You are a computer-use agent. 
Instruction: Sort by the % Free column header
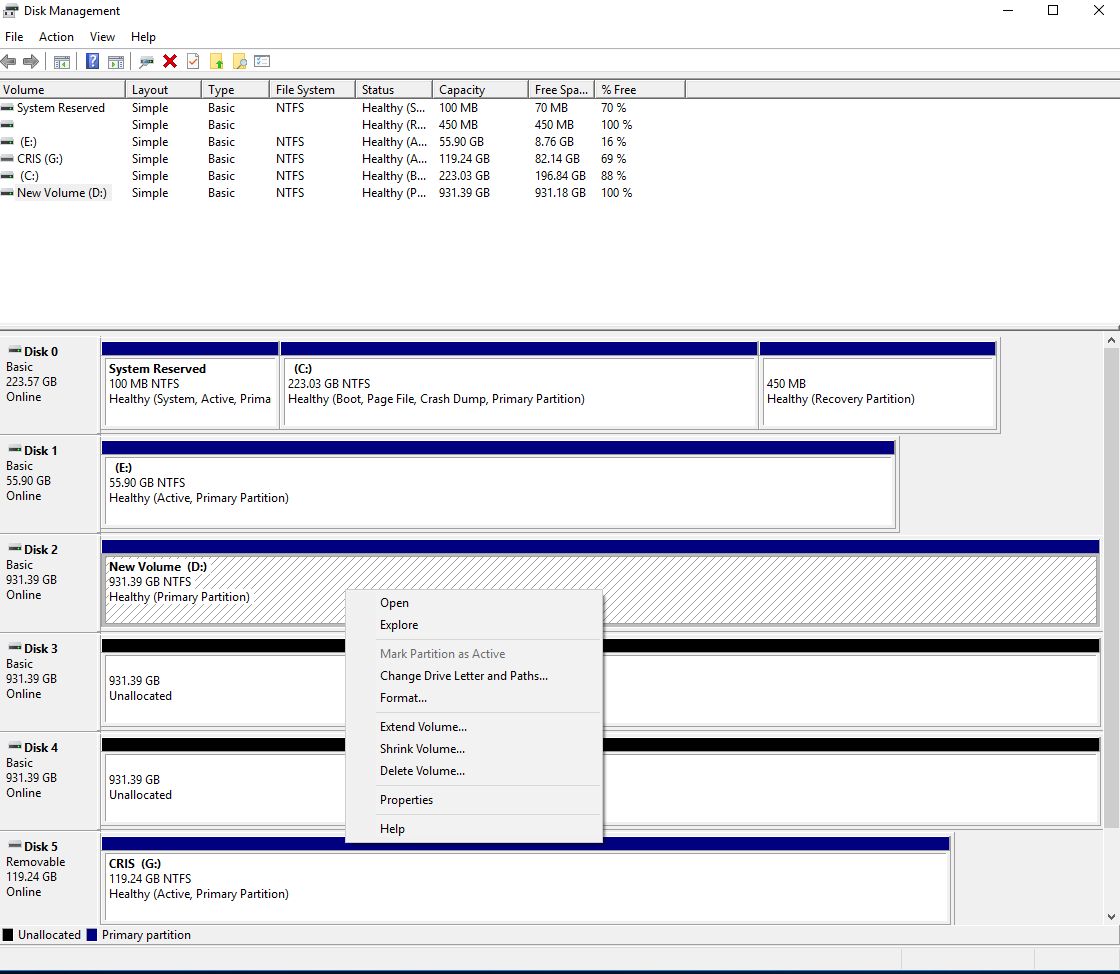(x=640, y=89)
